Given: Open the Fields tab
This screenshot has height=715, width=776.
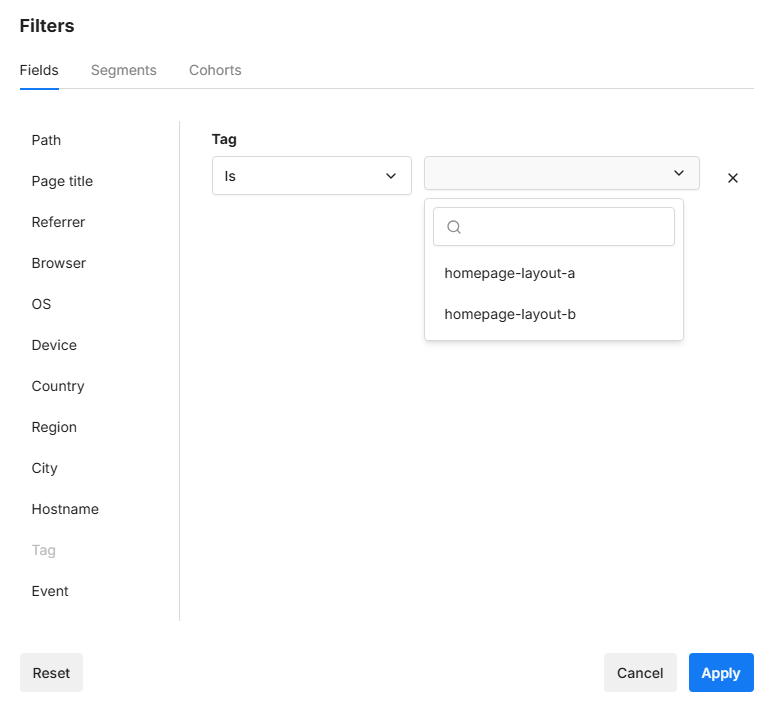Looking at the screenshot, I should point(39,70).
